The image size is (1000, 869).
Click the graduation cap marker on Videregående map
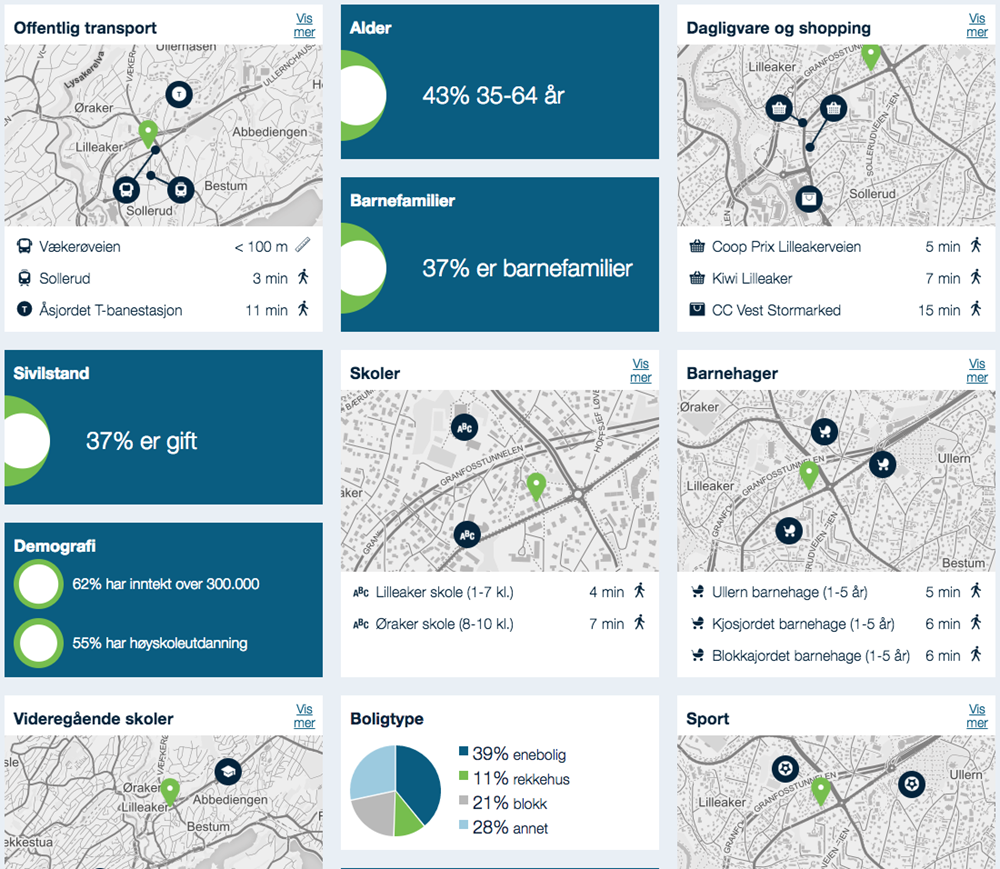click(229, 772)
